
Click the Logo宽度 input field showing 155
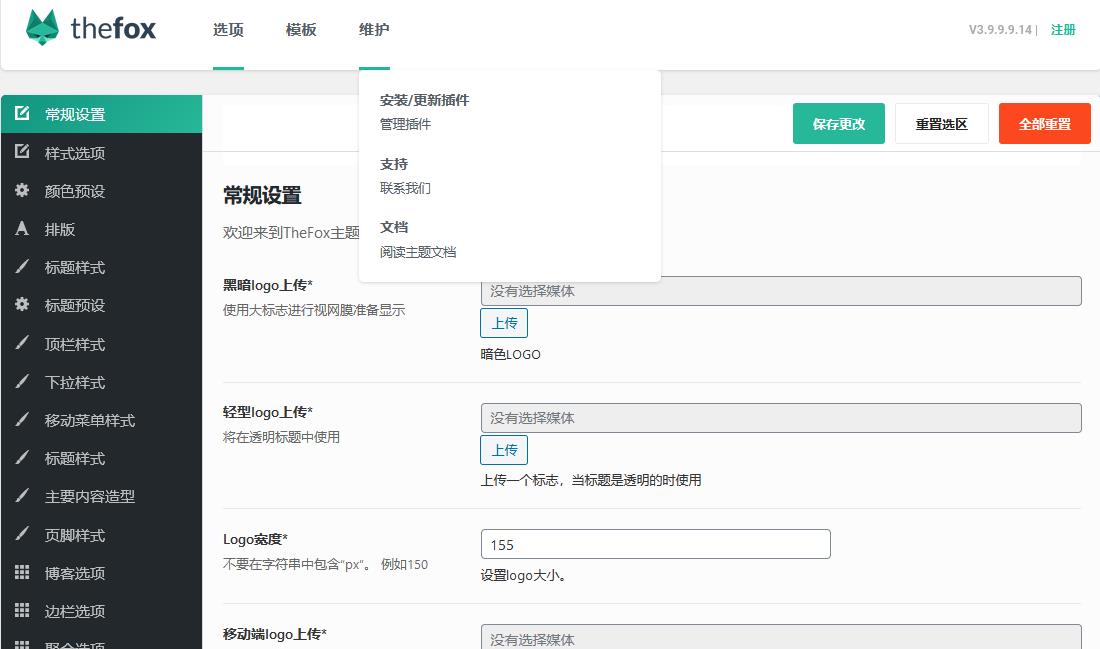(655, 544)
